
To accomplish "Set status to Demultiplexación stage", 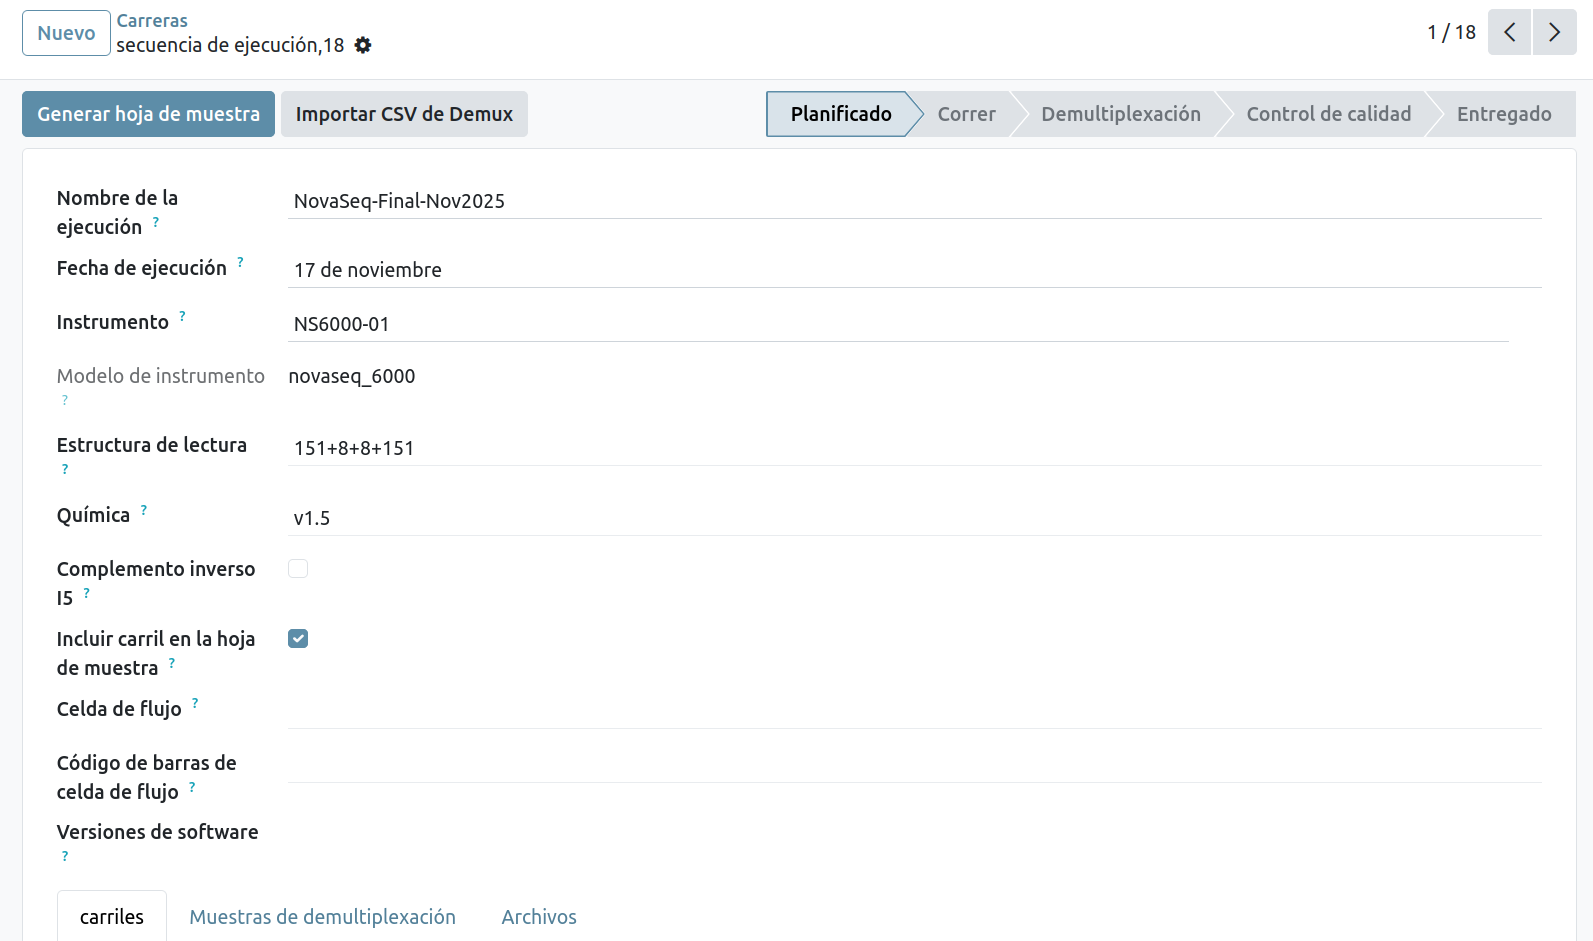I will (1120, 114).
